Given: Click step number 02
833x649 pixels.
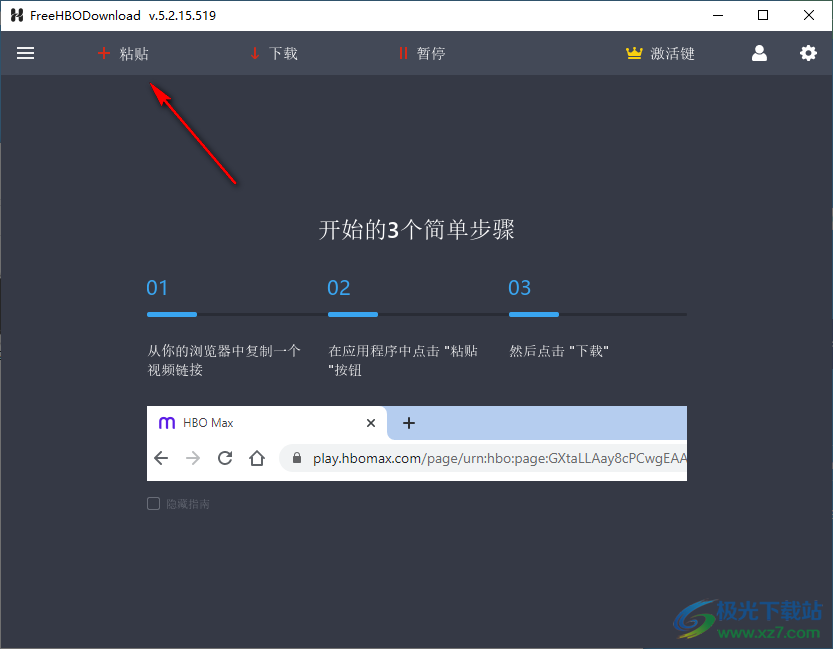Looking at the screenshot, I should click(338, 288).
